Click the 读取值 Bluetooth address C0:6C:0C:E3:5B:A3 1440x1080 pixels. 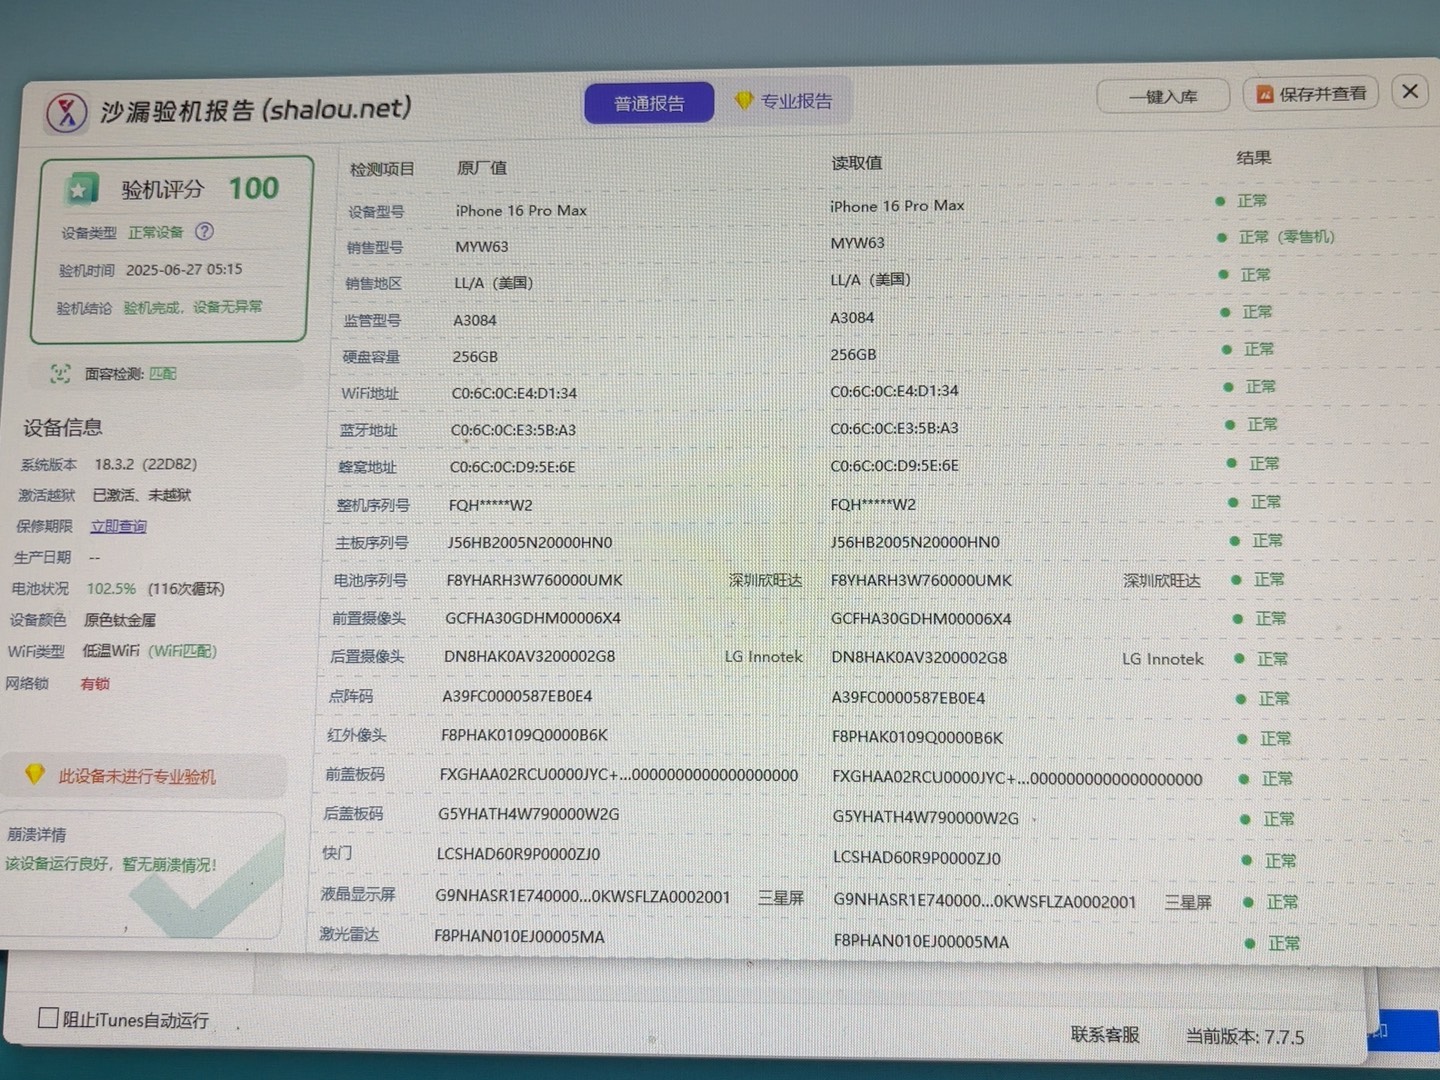894,428
